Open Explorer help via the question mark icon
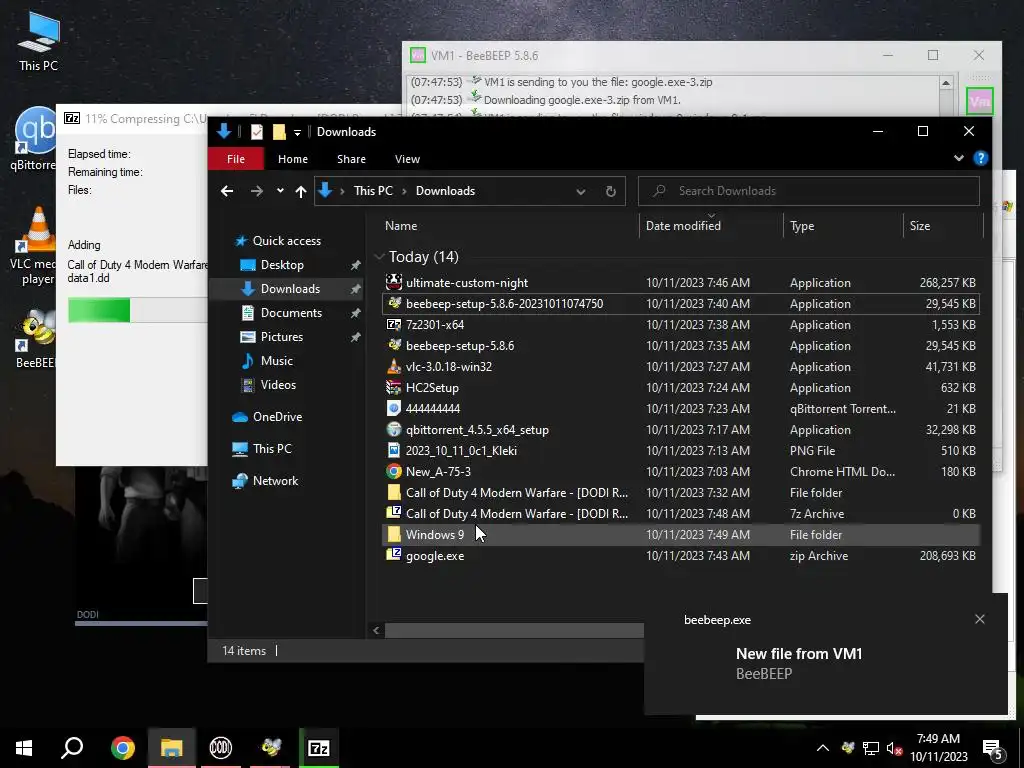 [980, 158]
